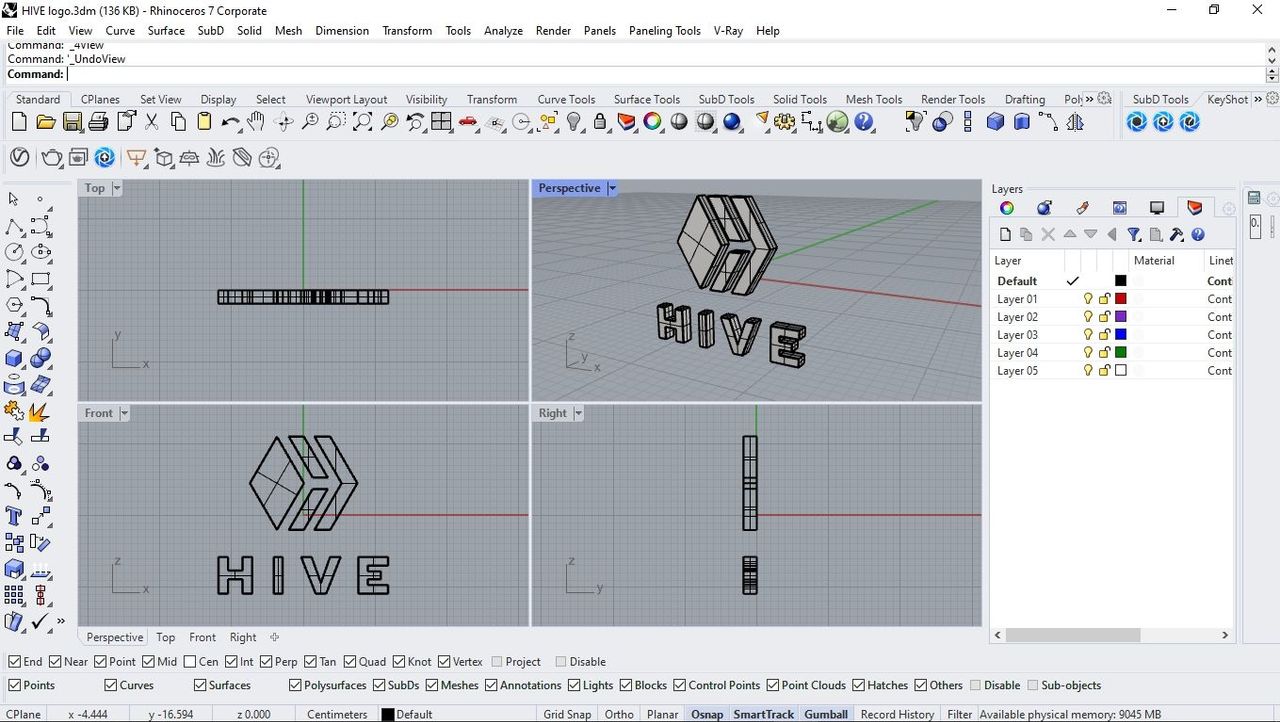Viewport: 1280px width, 722px height.
Task: Change the red color swatch of Layer 01
Action: coord(1121,299)
